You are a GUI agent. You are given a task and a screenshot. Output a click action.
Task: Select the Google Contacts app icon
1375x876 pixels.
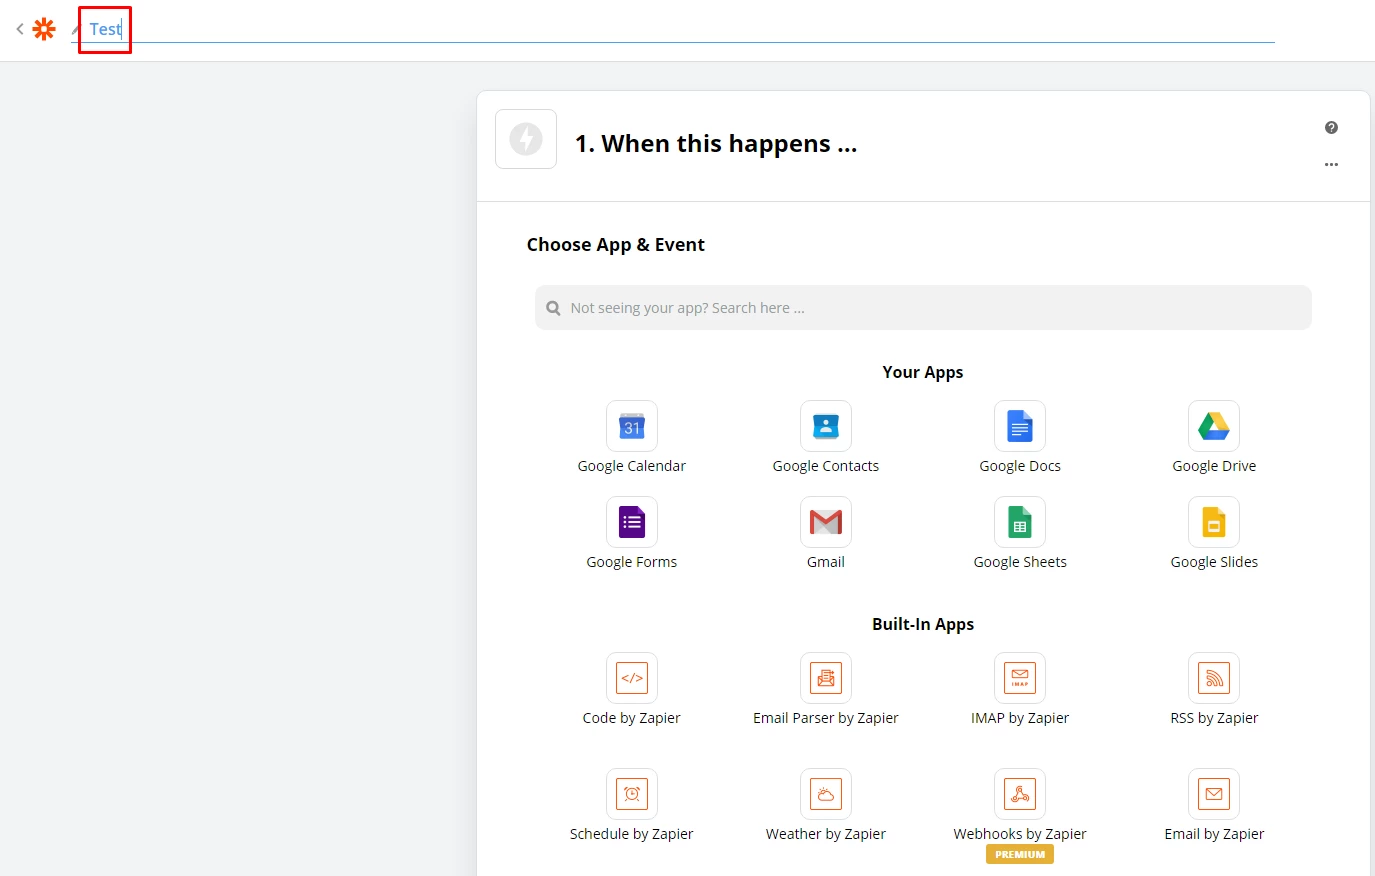tap(826, 426)
